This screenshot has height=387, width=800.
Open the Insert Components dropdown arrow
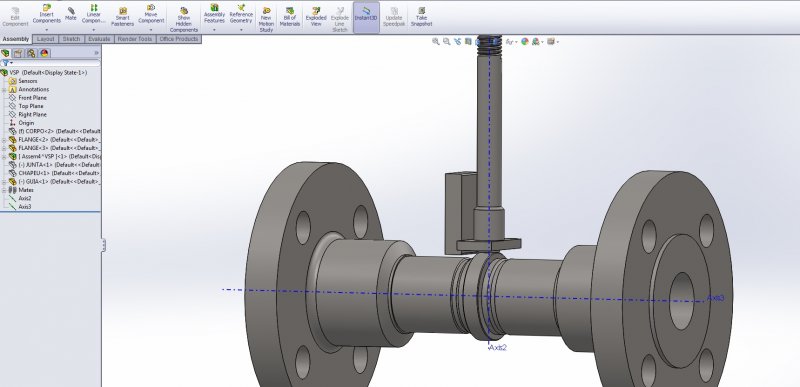pos(46,30)
